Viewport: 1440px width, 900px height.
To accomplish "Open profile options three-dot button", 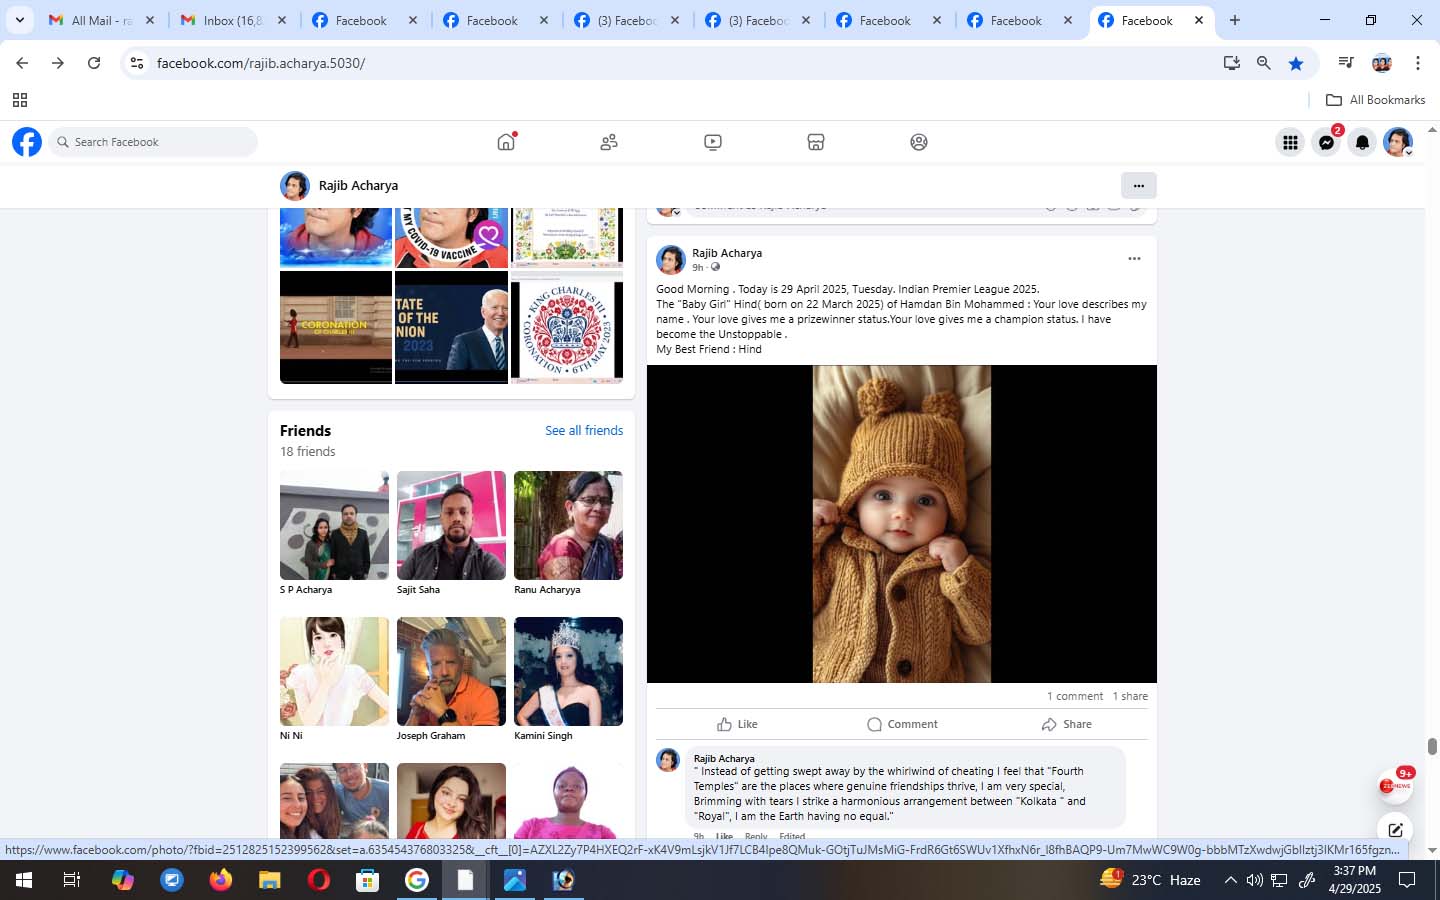I will click(x=1138, y=185).
